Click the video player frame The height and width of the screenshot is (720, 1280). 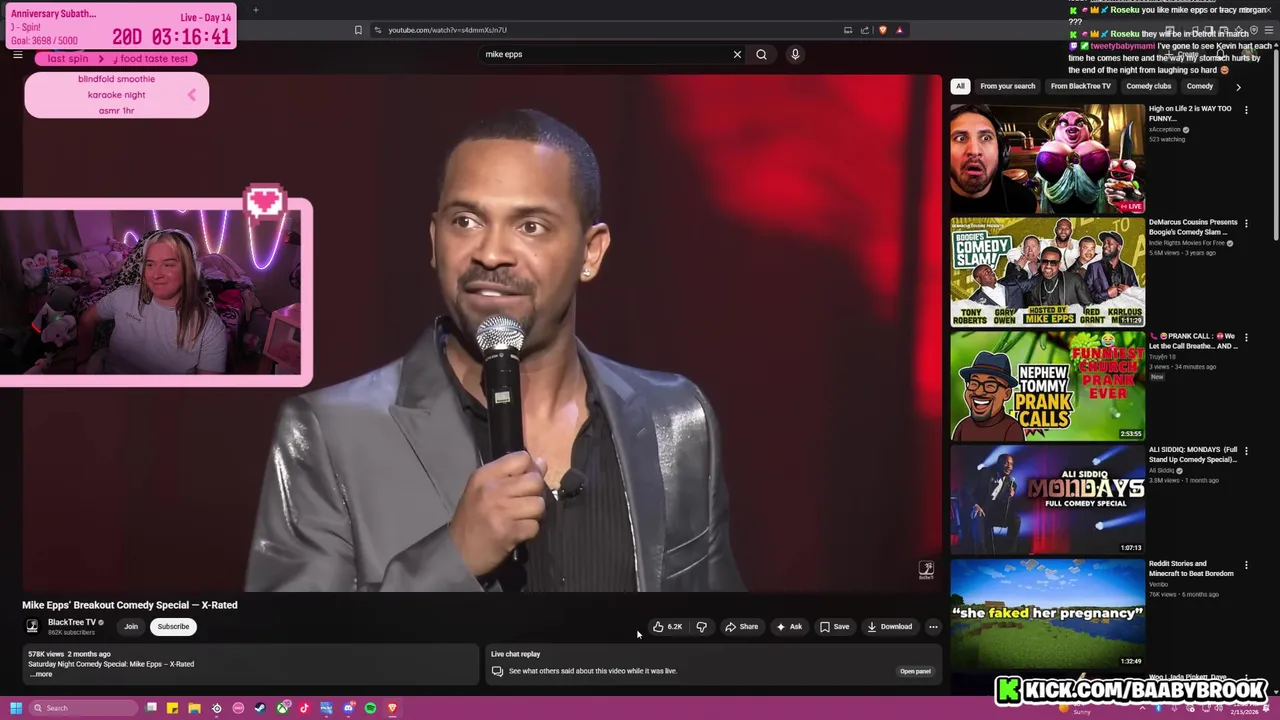point(480,333)
